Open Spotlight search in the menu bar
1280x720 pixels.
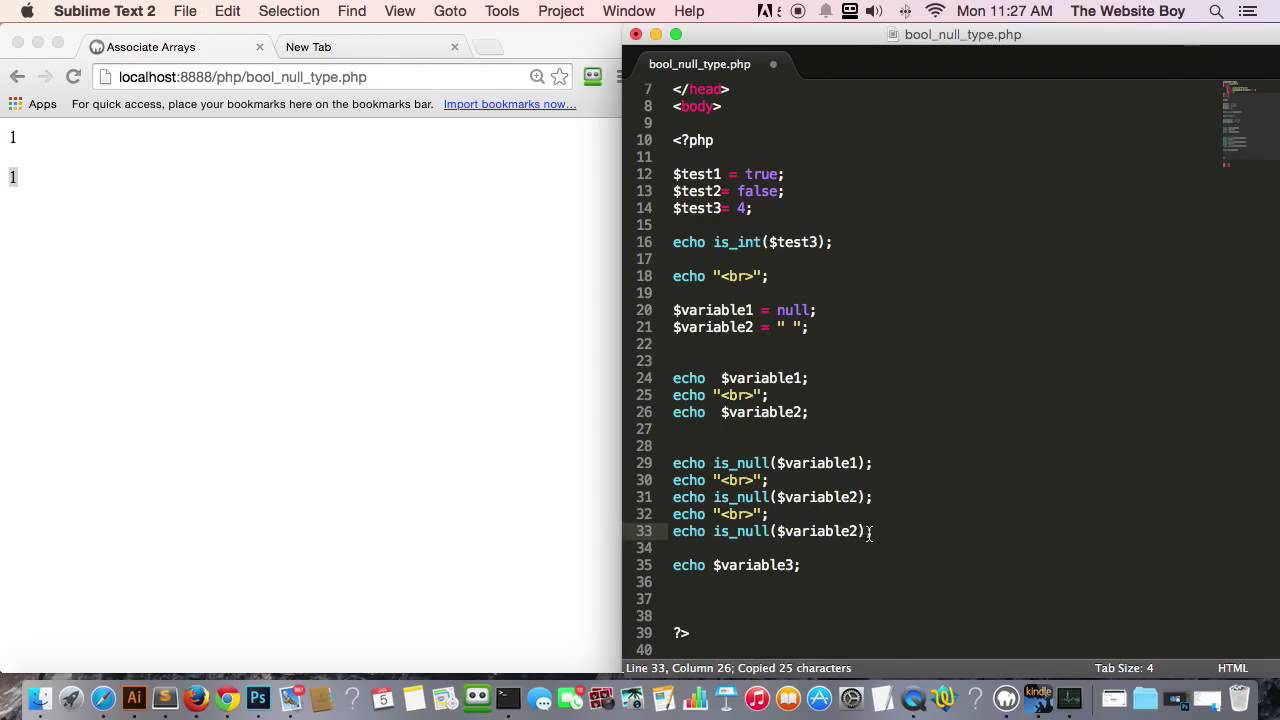[x=1216, y=11]
